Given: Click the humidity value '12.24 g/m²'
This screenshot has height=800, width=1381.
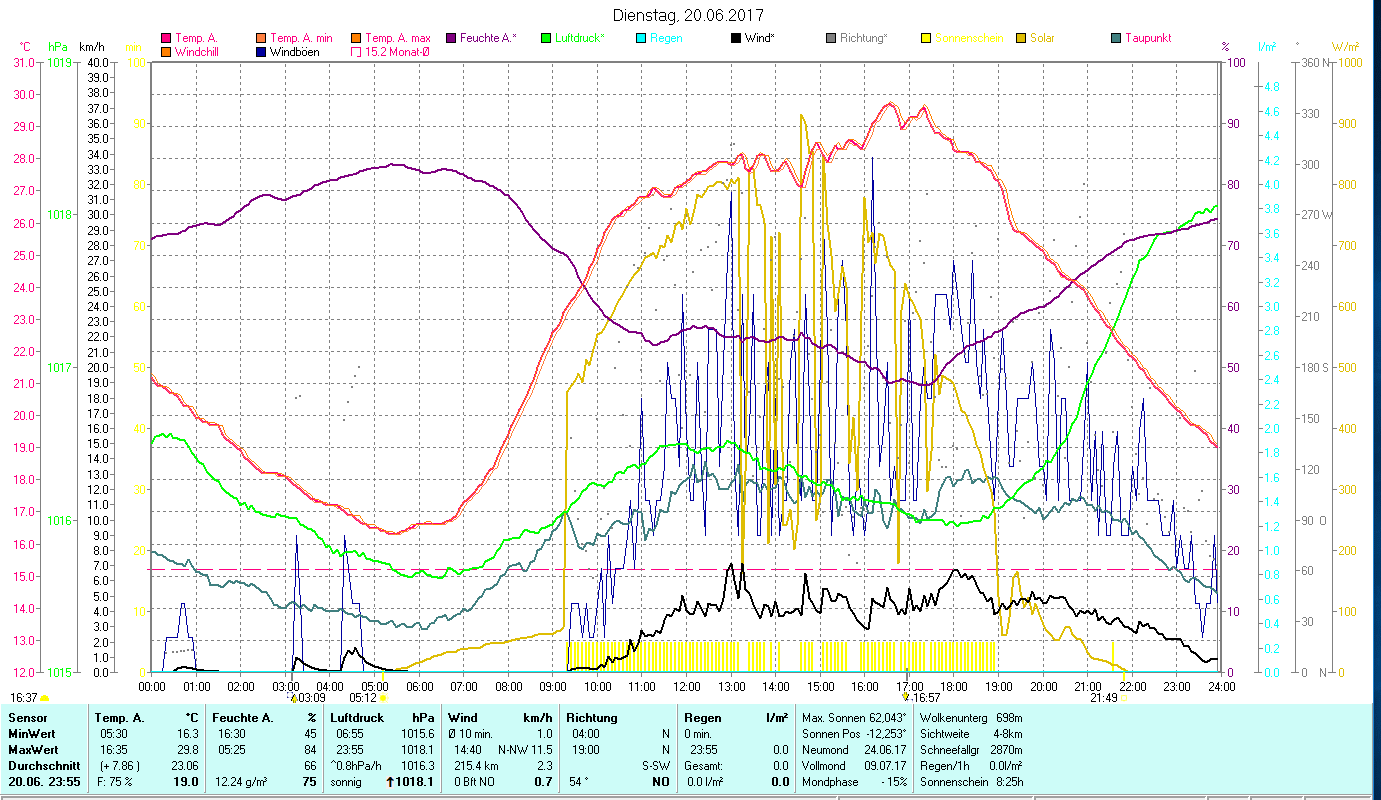Looking at the screenshot, I should [x=241, y=782].
